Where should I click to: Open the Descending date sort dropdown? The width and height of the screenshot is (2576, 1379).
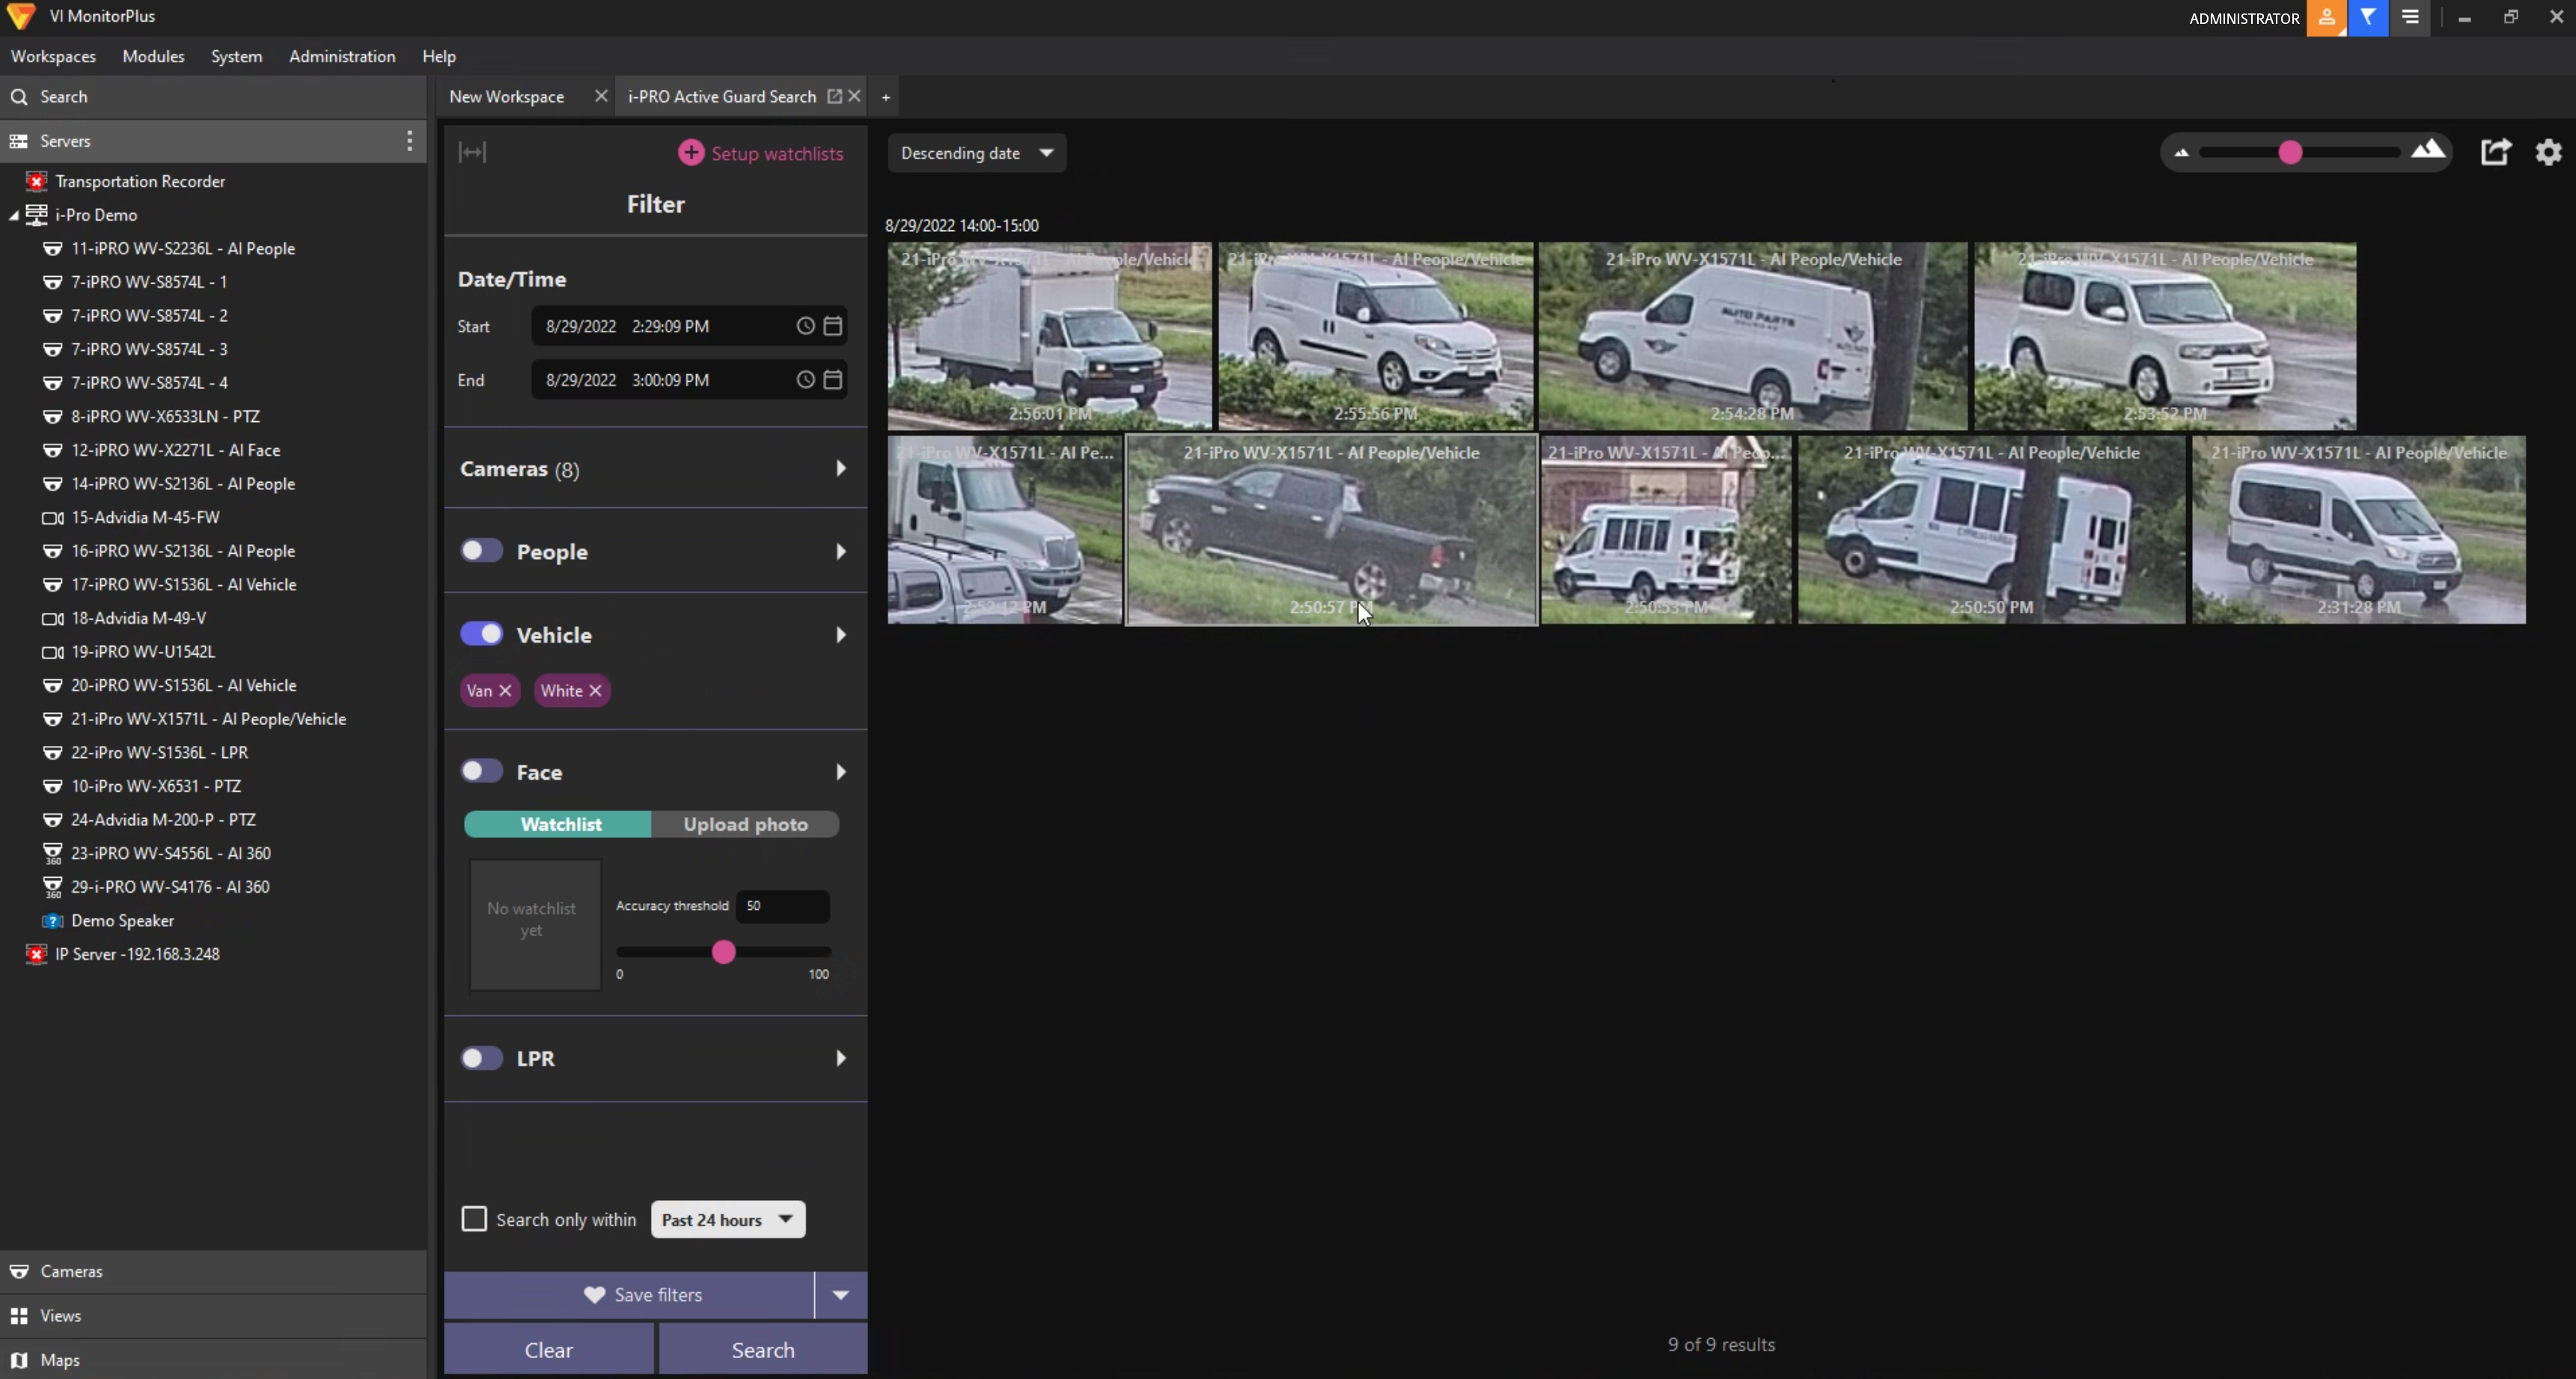976,153
